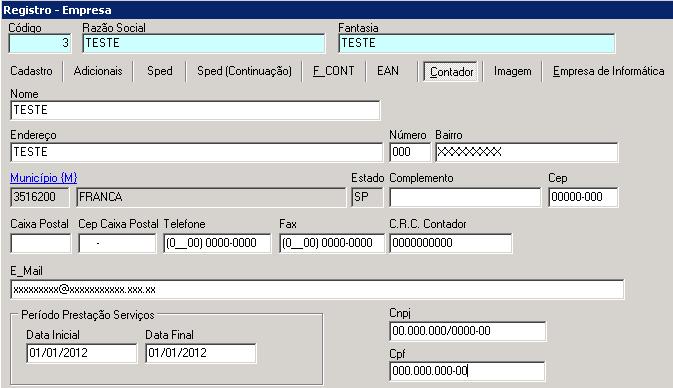Click the Bairro field
The image size is (673, 388).
click(x=527, y=152)
